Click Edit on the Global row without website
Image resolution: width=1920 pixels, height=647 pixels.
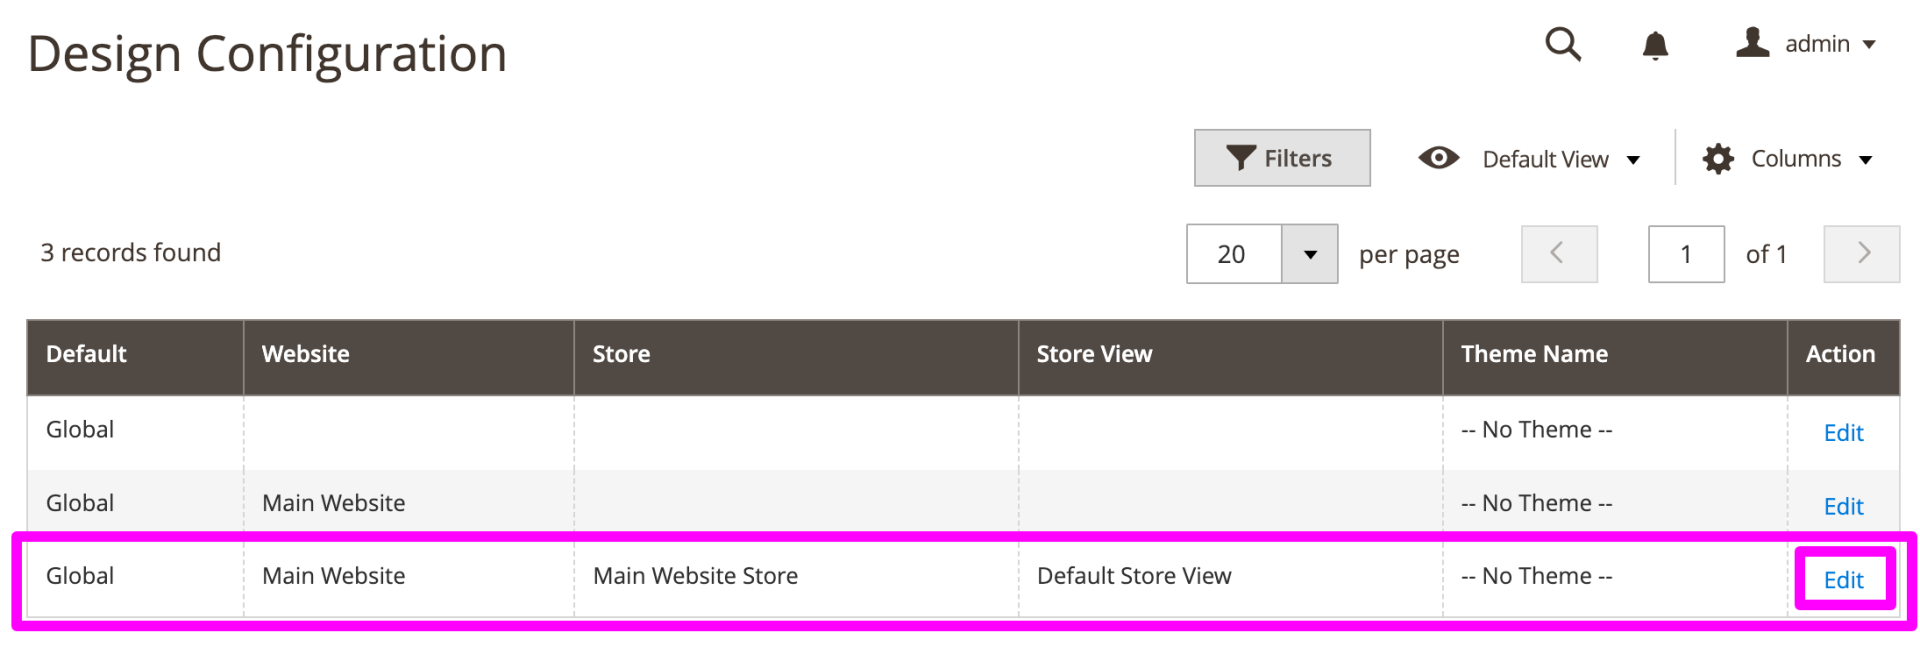pos(1843,432)
